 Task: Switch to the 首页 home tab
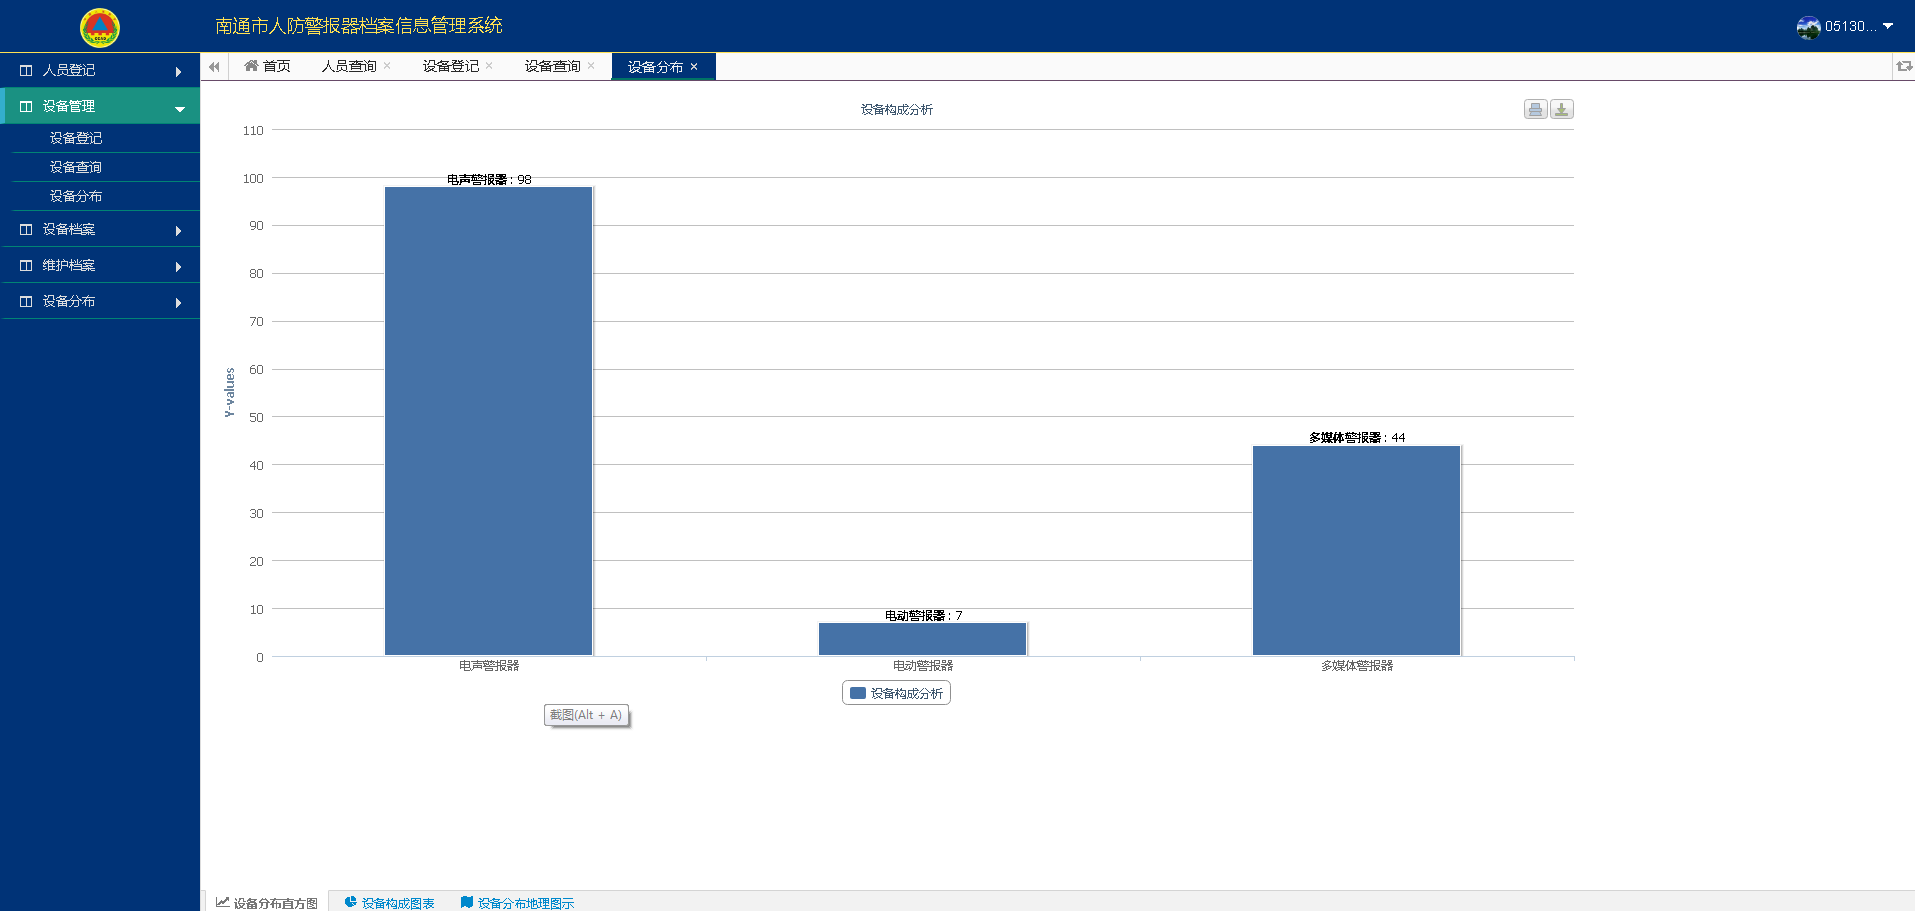coord(267,67)
